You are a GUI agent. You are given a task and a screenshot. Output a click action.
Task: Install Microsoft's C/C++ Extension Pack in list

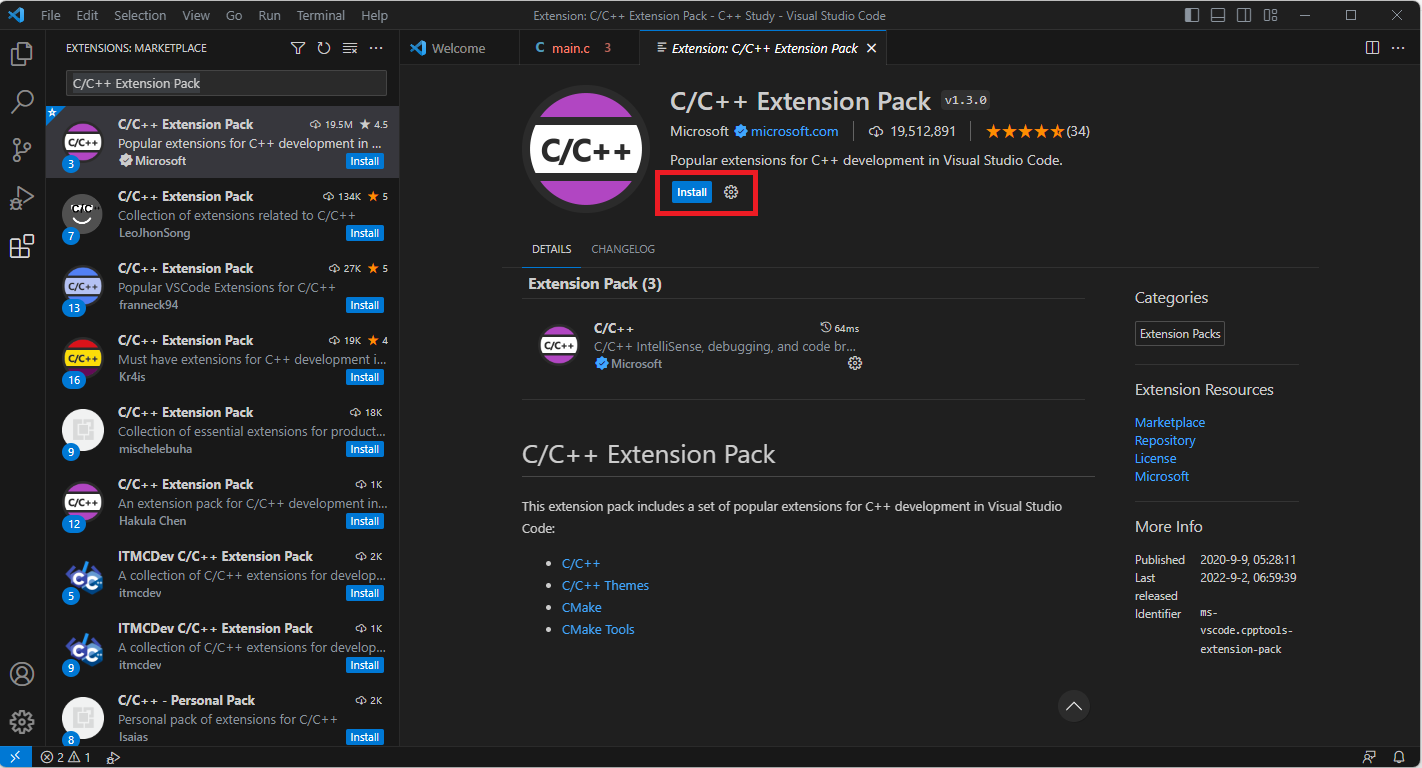coord(364,161)
